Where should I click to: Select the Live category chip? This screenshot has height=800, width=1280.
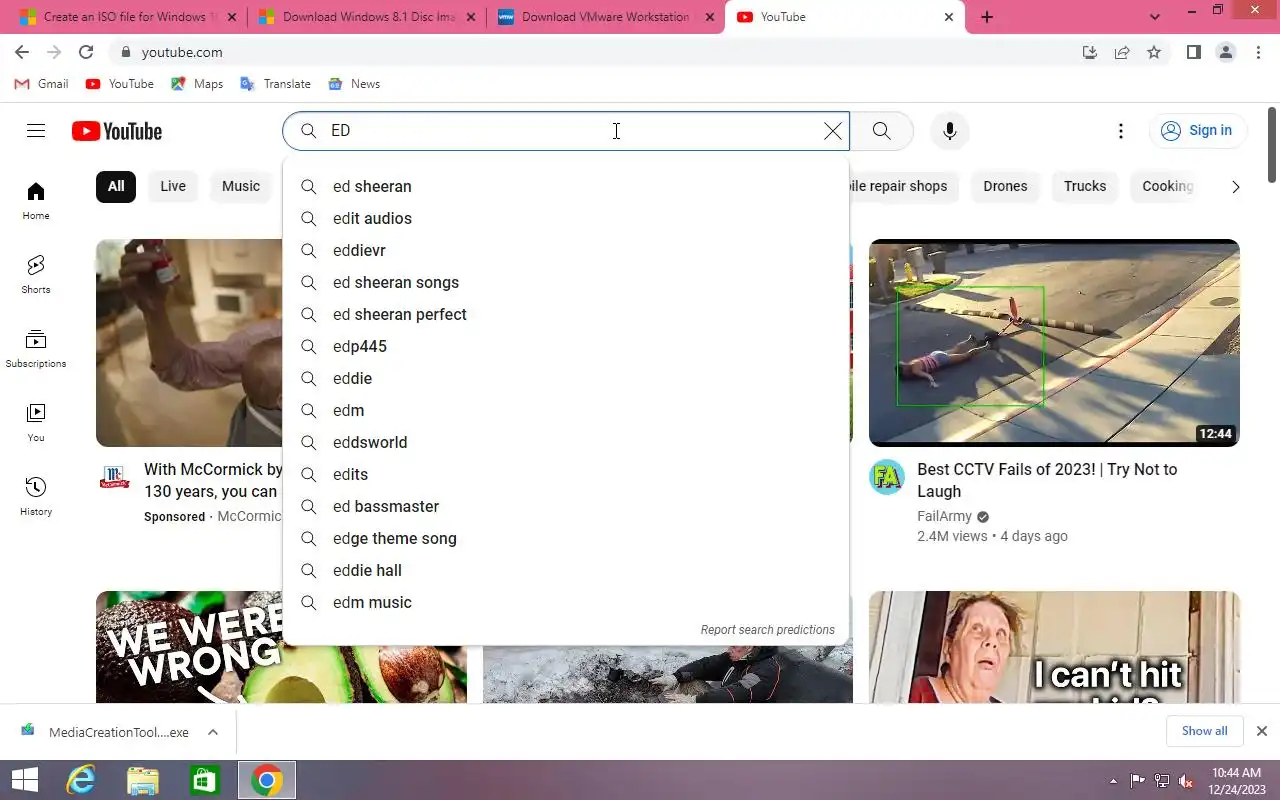point(173,186)
